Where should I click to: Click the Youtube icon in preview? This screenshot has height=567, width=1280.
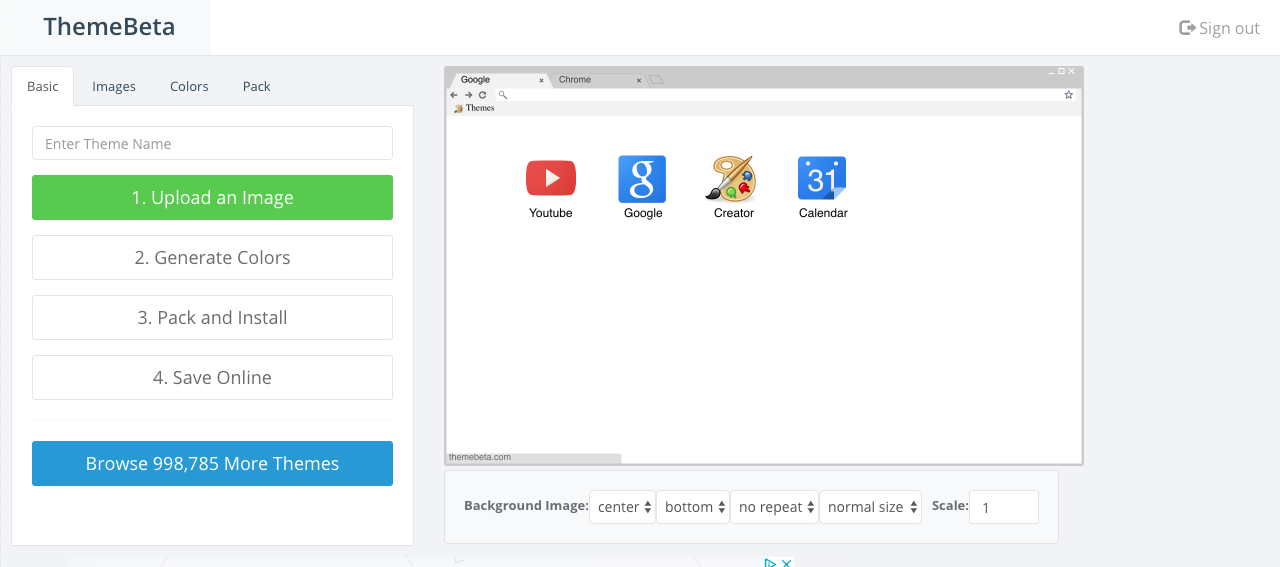tap(550, 178)
